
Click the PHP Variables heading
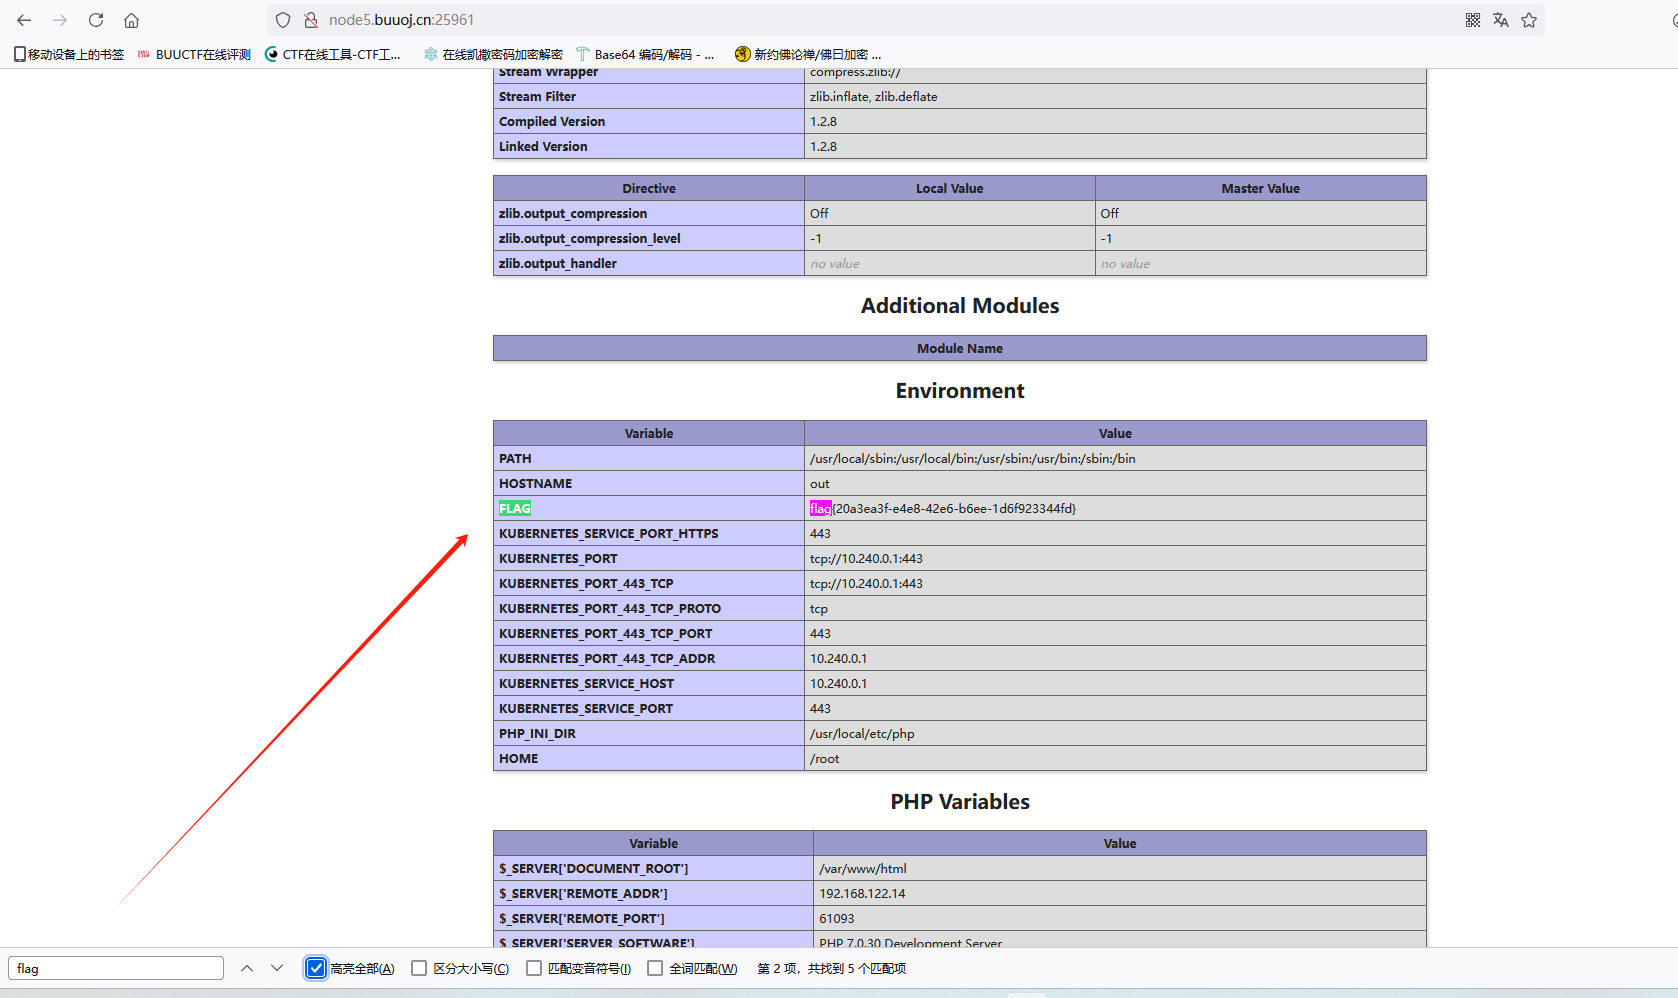(x=960, y=802)
